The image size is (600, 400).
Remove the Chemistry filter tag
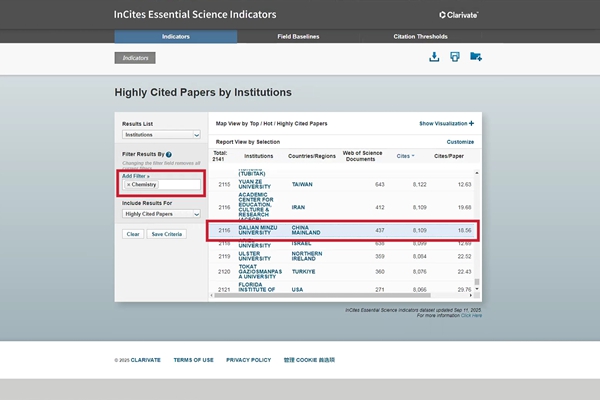(x=128, y=184)
